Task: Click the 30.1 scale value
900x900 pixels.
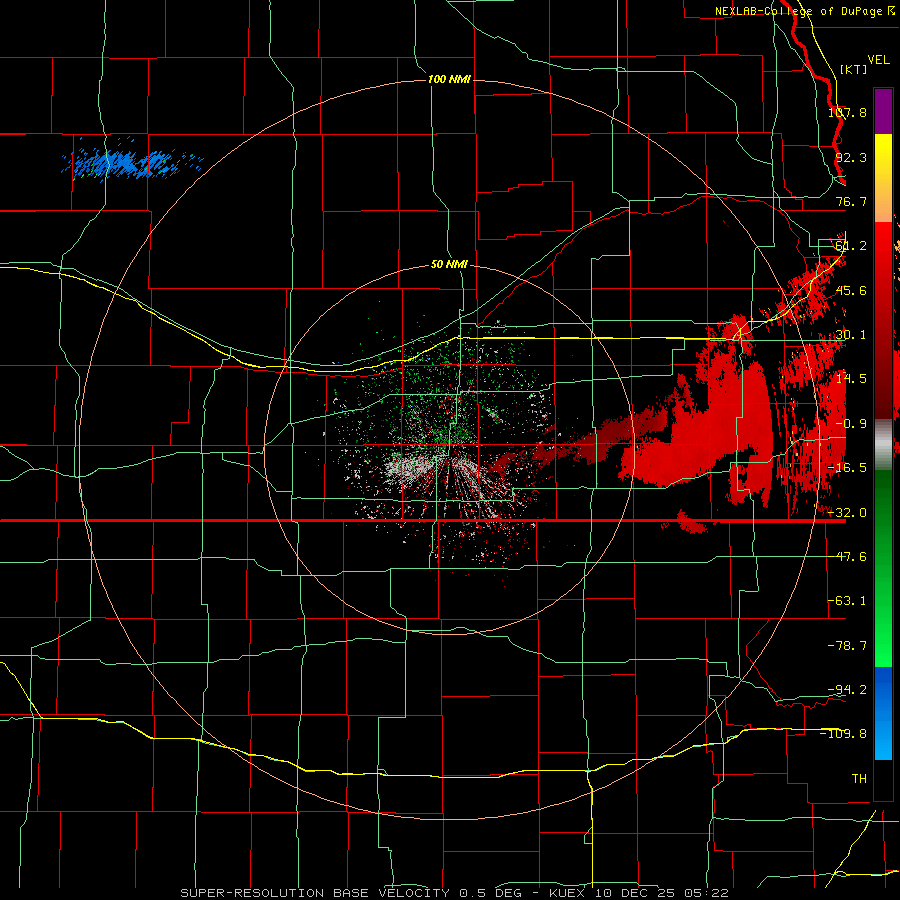Action: 851,335
